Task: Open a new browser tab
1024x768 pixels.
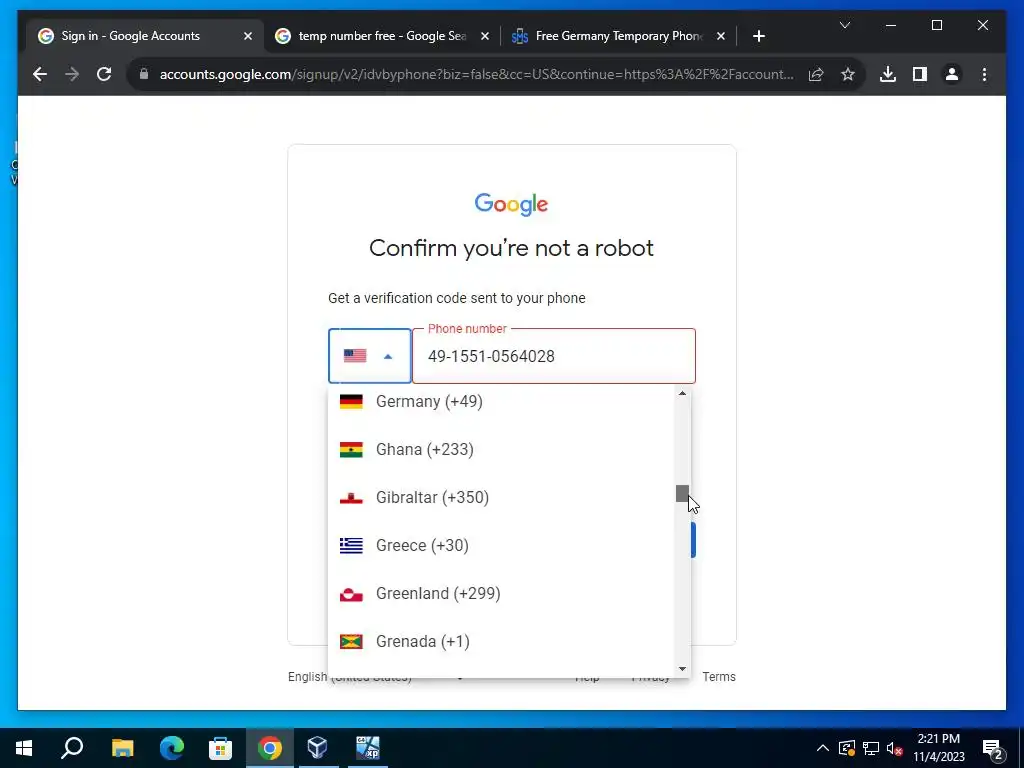Action: (x=758, y=36)
